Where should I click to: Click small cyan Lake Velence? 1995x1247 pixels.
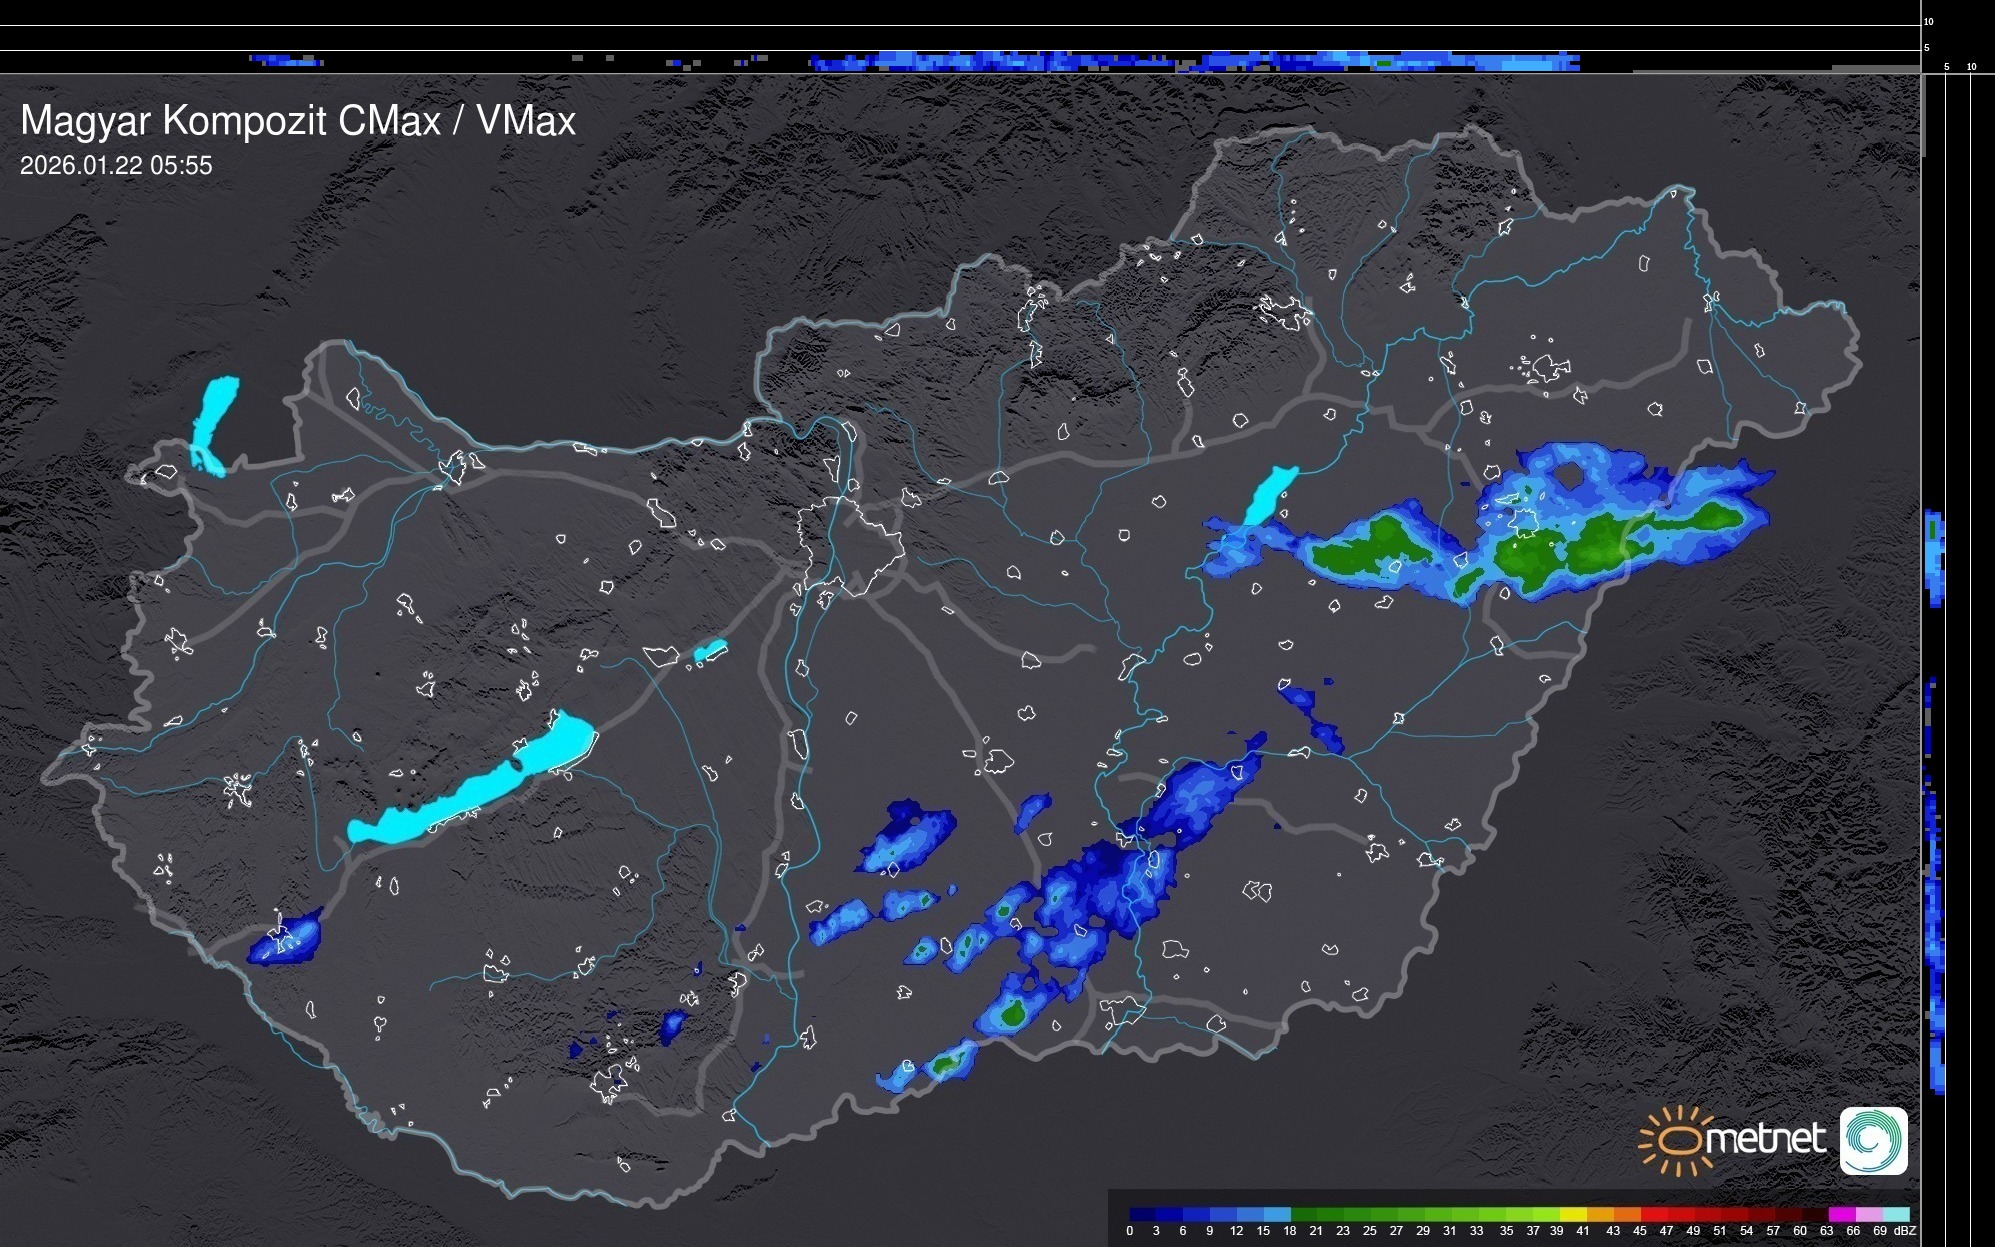pos(710,651)
